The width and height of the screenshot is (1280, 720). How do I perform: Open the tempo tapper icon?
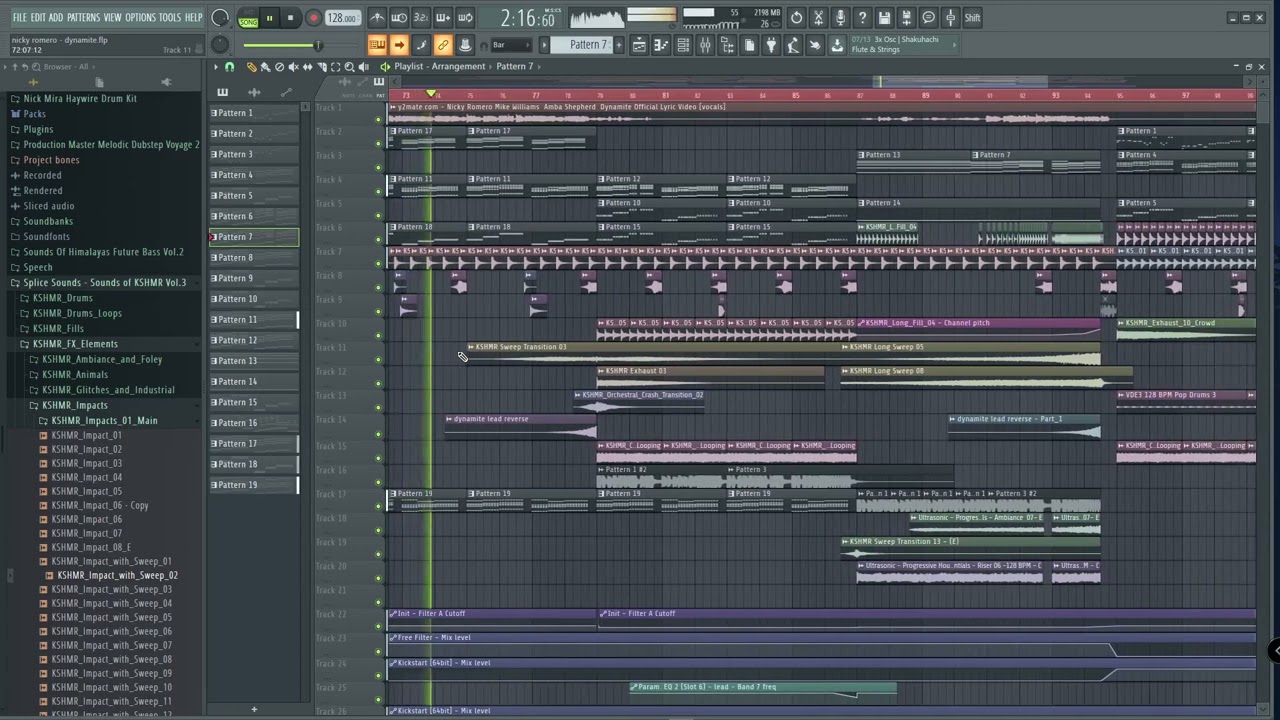coord(793,45)
